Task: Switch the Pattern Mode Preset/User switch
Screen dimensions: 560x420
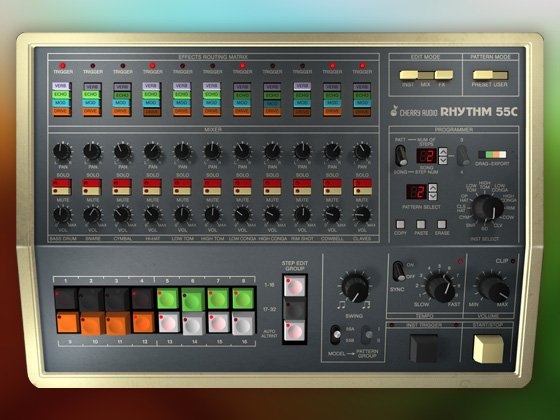Action: [x=490, y=75]
